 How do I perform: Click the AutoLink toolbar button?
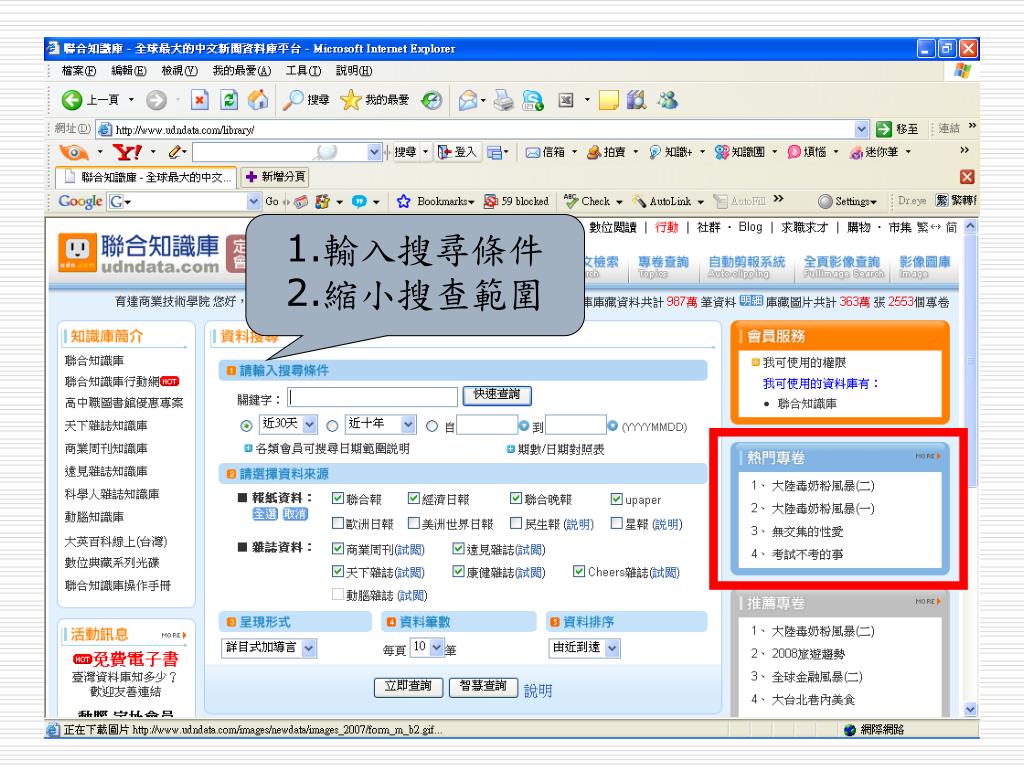tap(661, 201)
